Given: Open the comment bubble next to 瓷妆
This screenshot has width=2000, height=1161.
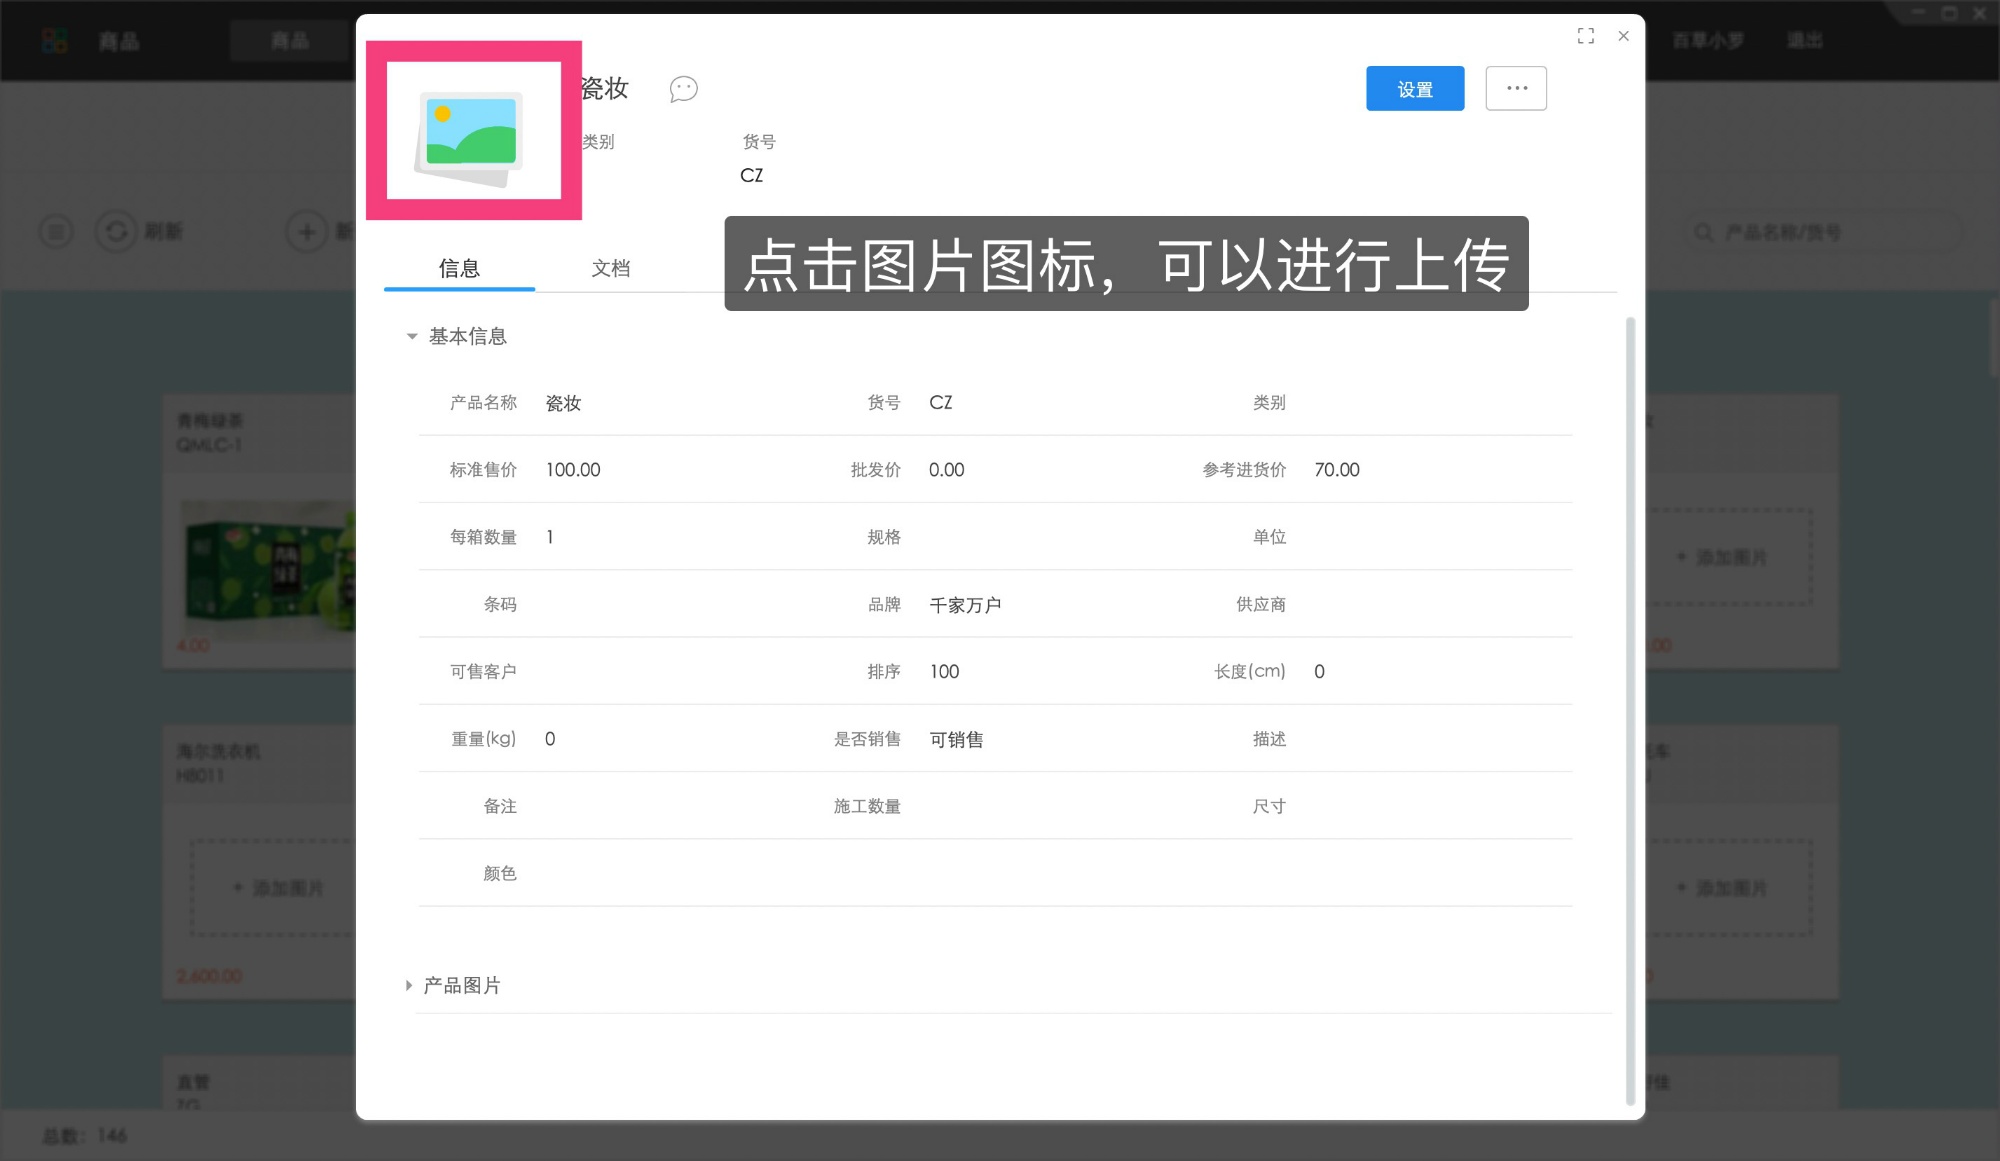Looking at the screenshot, I should pos(683,89).
